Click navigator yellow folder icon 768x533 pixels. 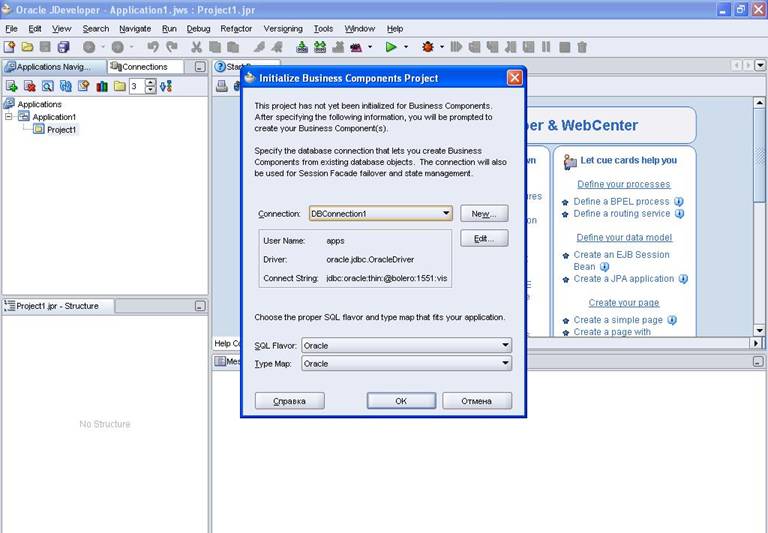tap(120, 86)
